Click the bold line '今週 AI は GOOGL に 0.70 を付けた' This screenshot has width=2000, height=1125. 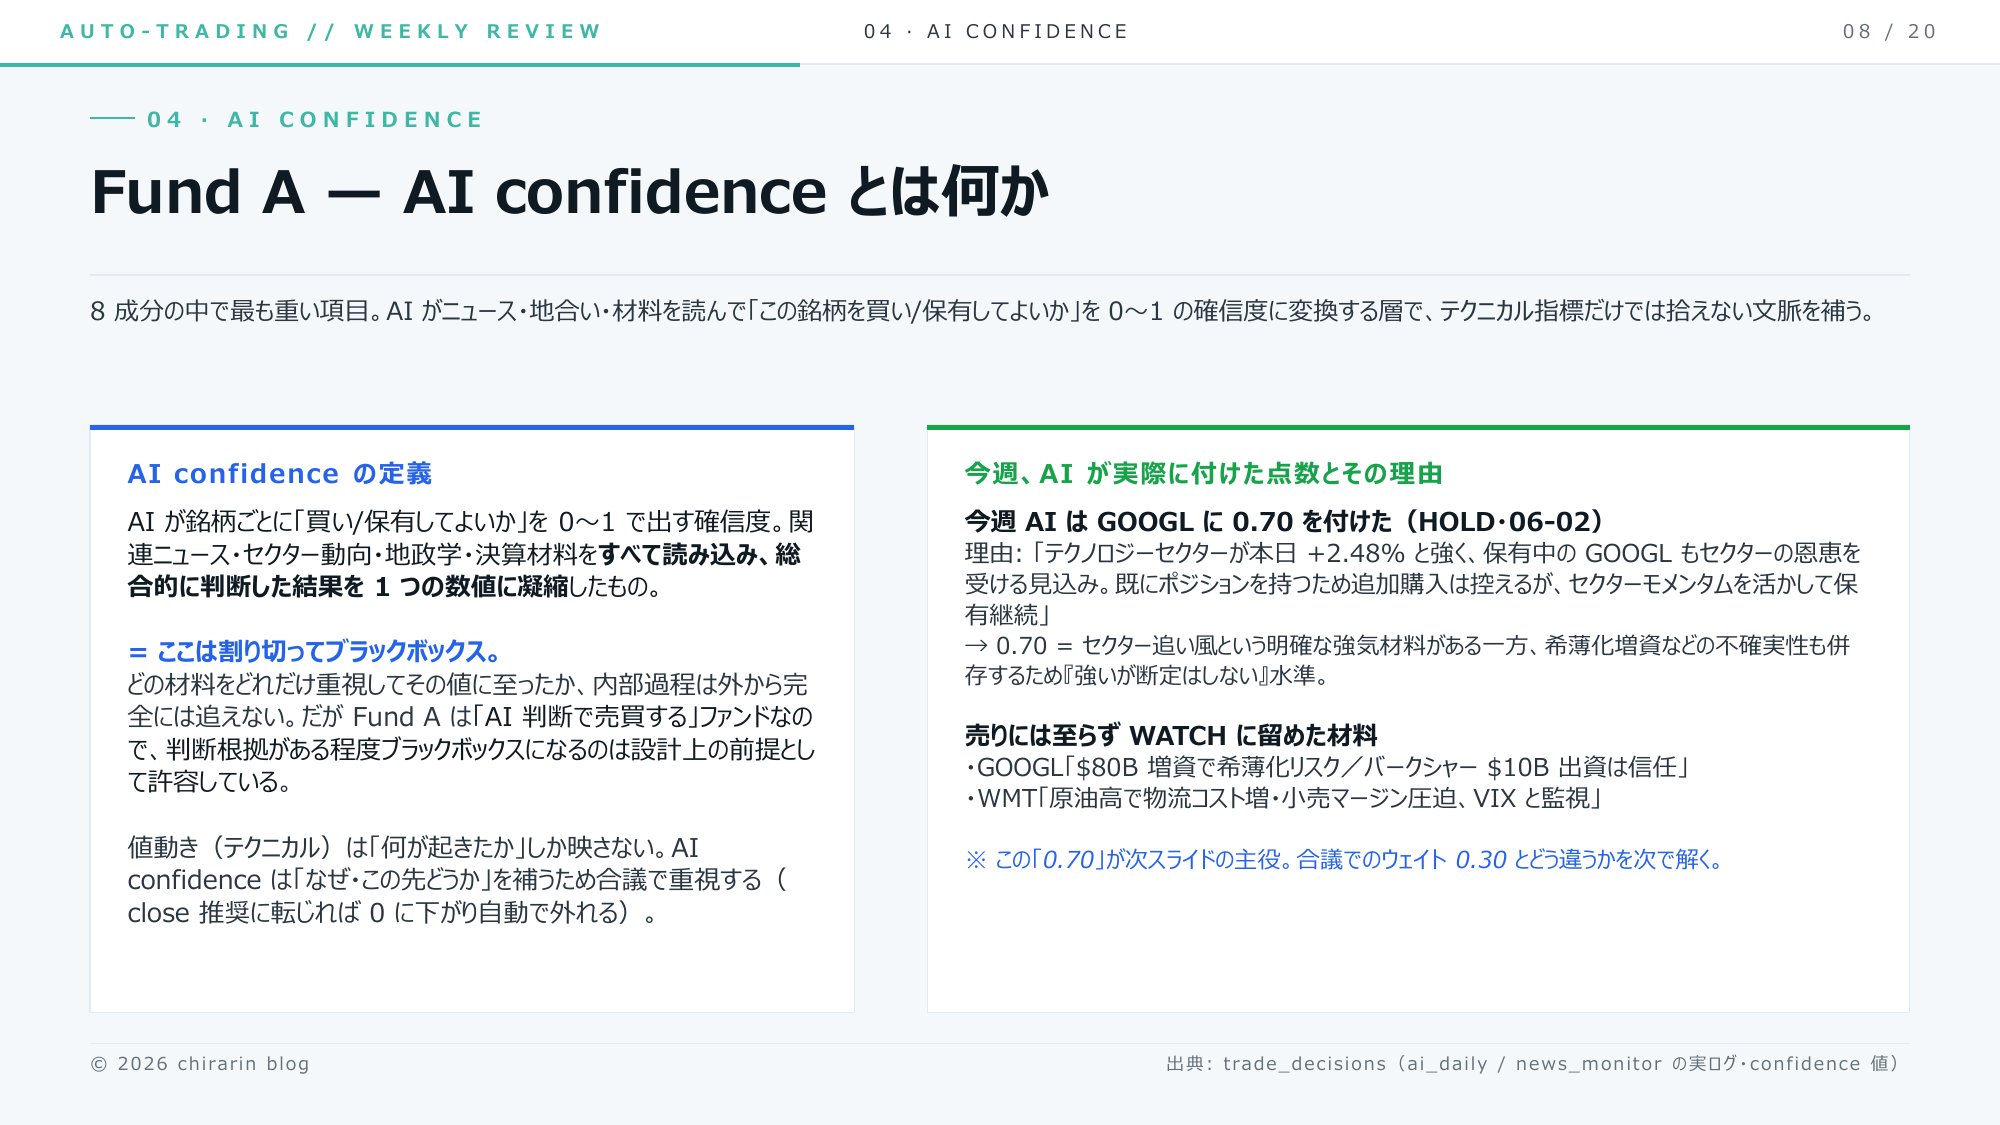click(x=1285, y=521)
